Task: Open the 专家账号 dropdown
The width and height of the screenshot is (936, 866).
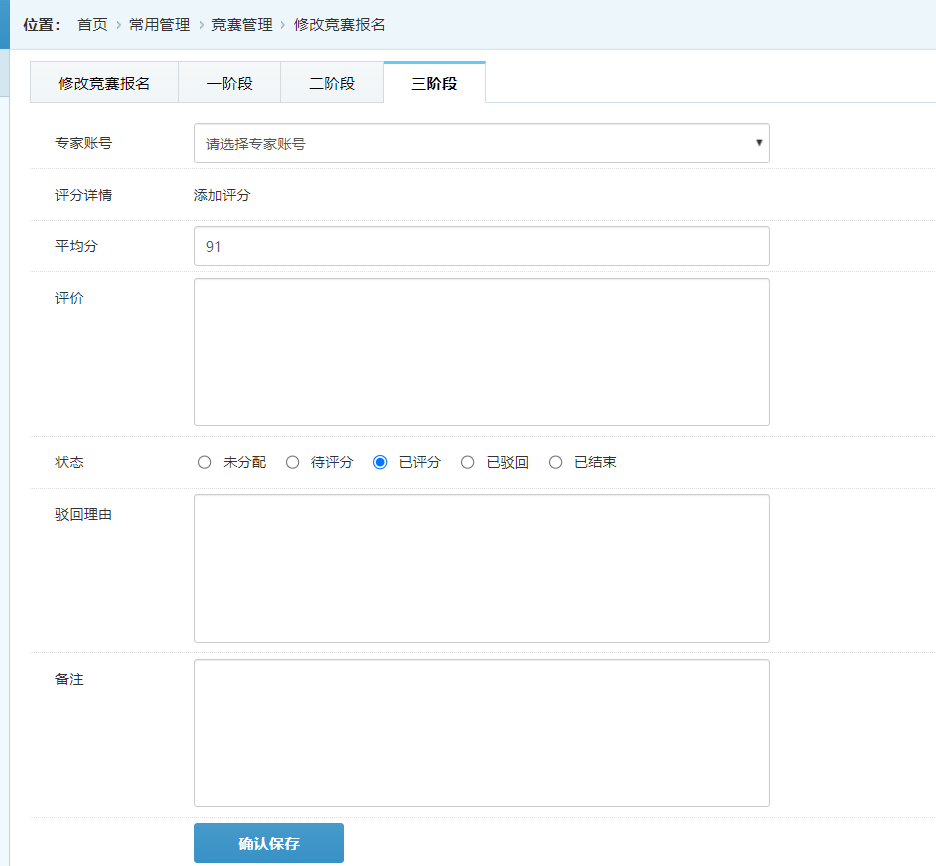Action: click(x=481, y=143)
